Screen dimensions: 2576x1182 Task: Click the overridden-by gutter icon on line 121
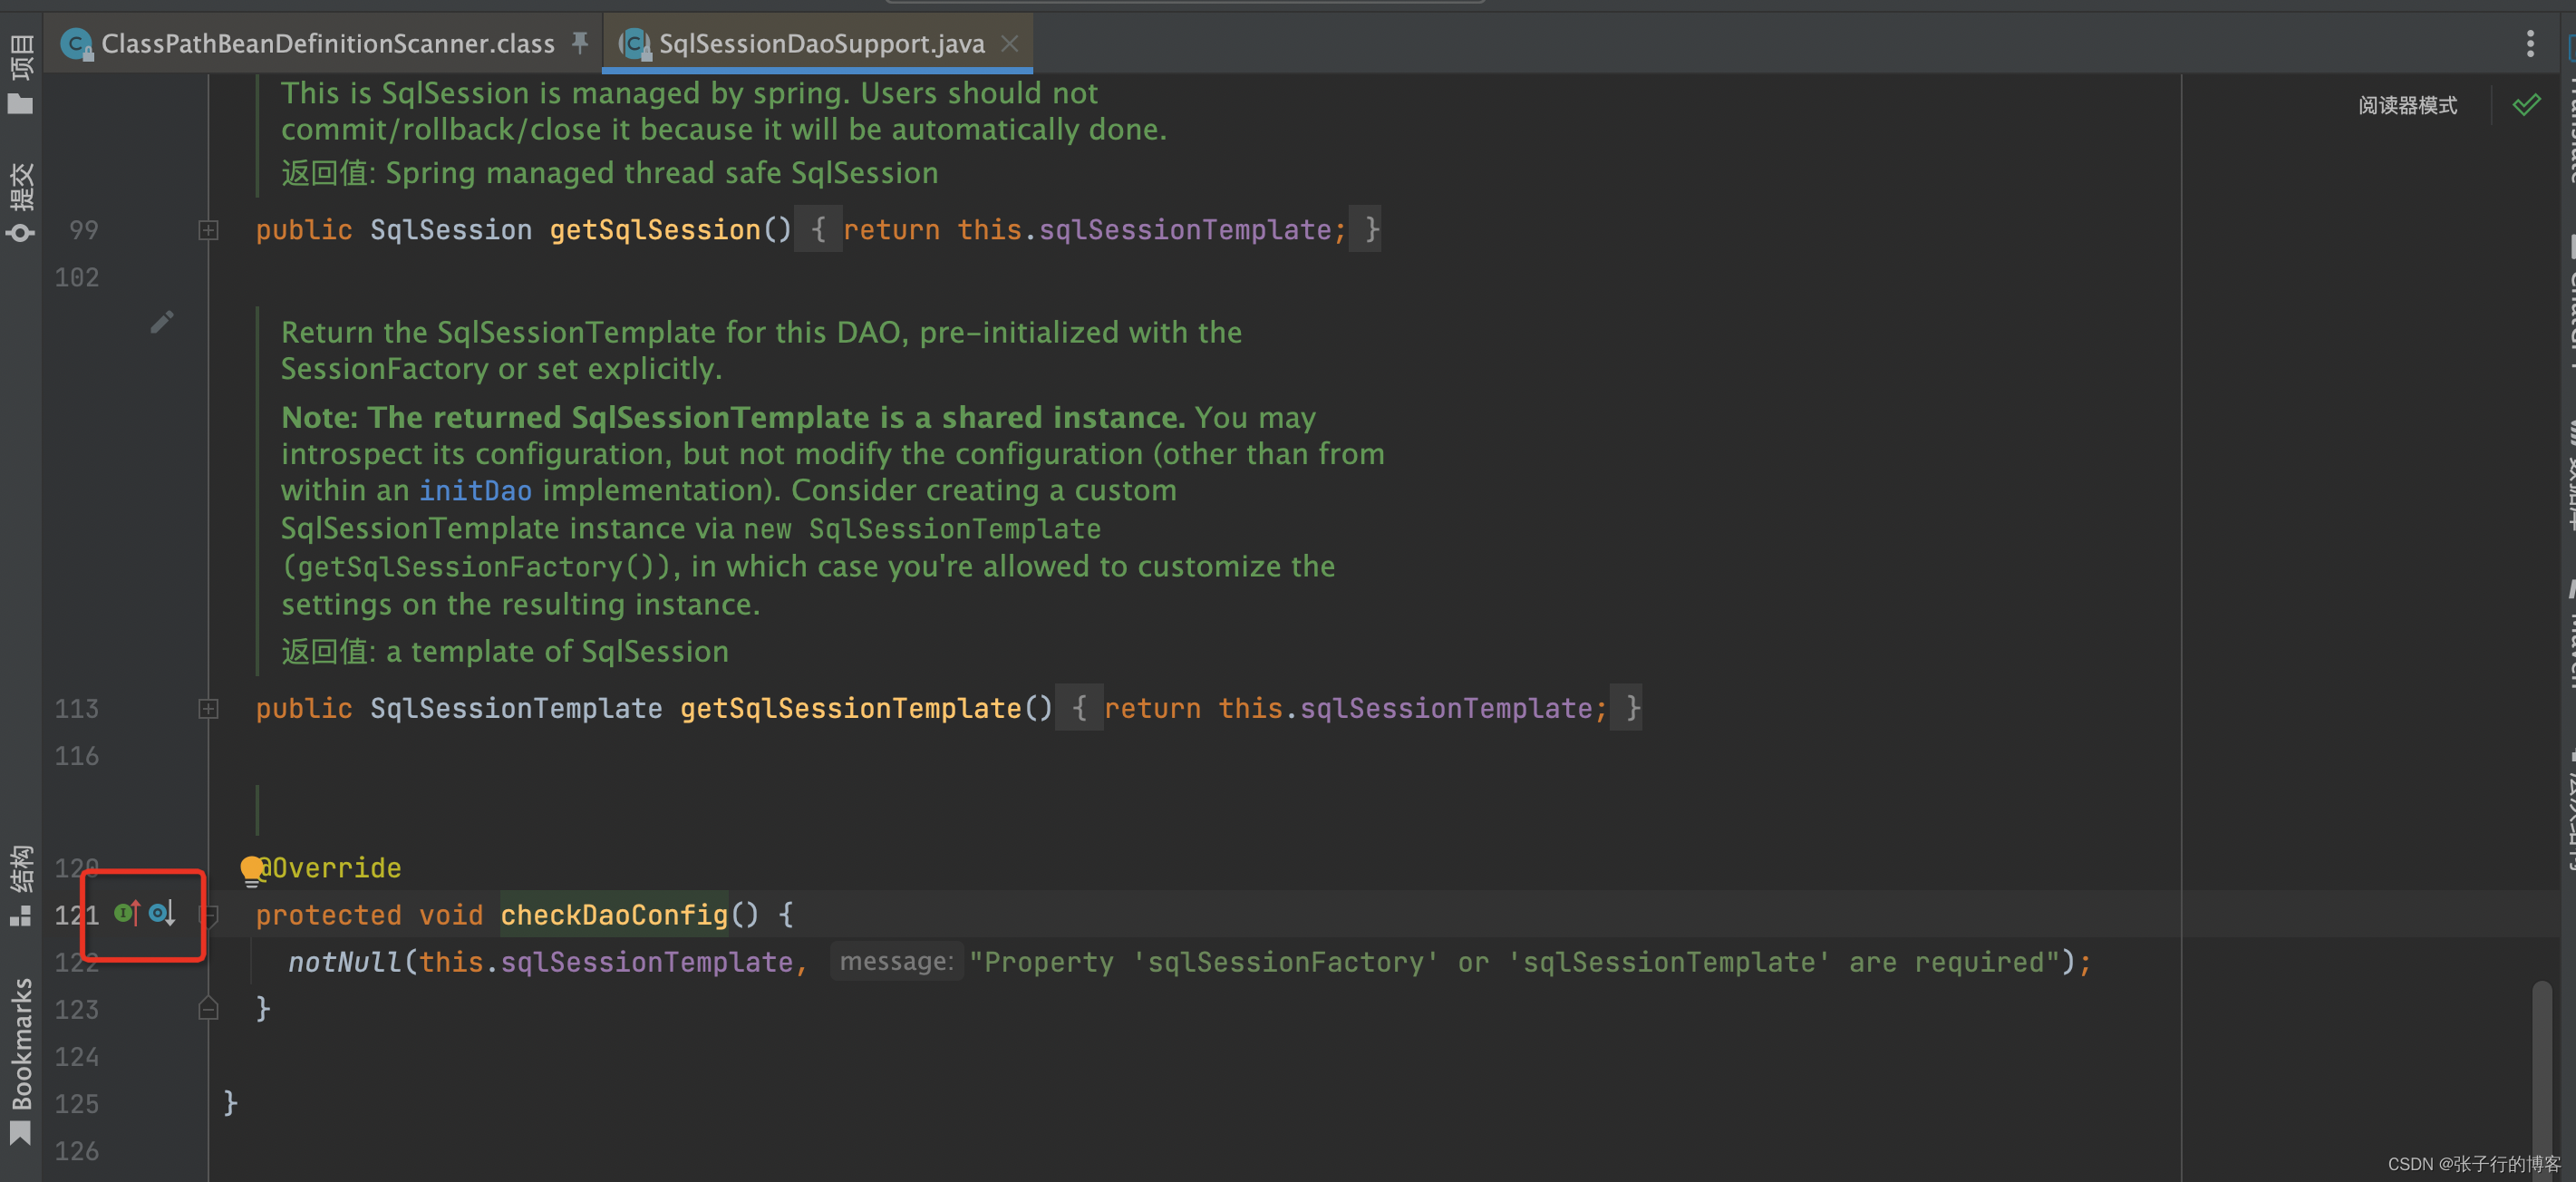(x=162, y=913)
